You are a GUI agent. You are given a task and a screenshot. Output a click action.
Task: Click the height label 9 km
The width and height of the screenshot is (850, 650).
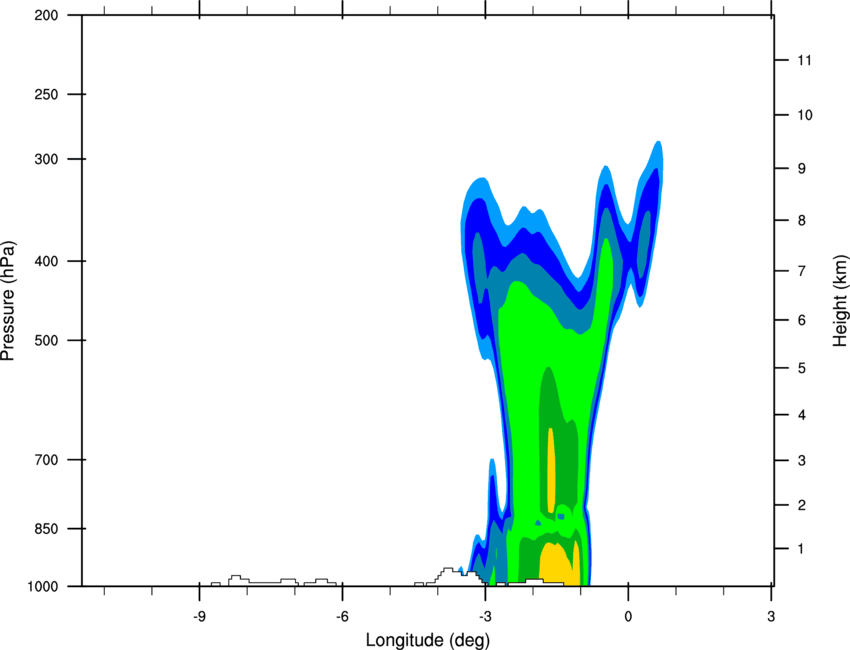[x=802, y=169]
